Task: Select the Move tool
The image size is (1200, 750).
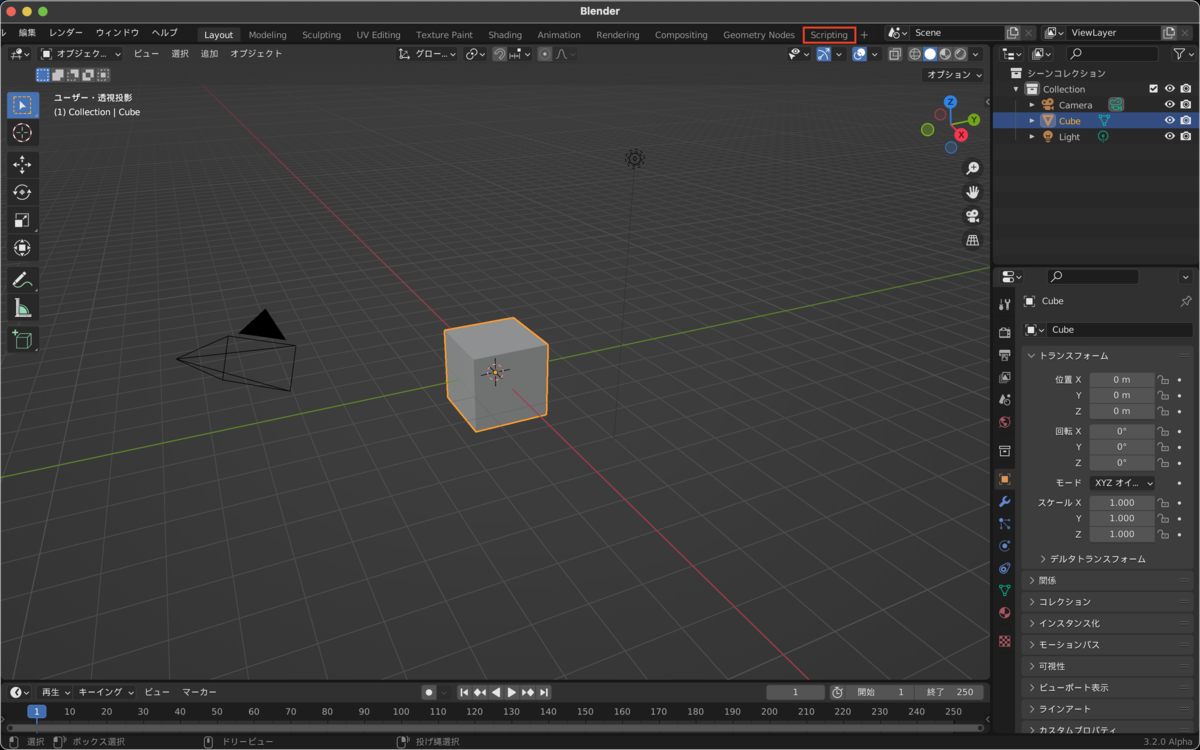Action: point(23,165)
